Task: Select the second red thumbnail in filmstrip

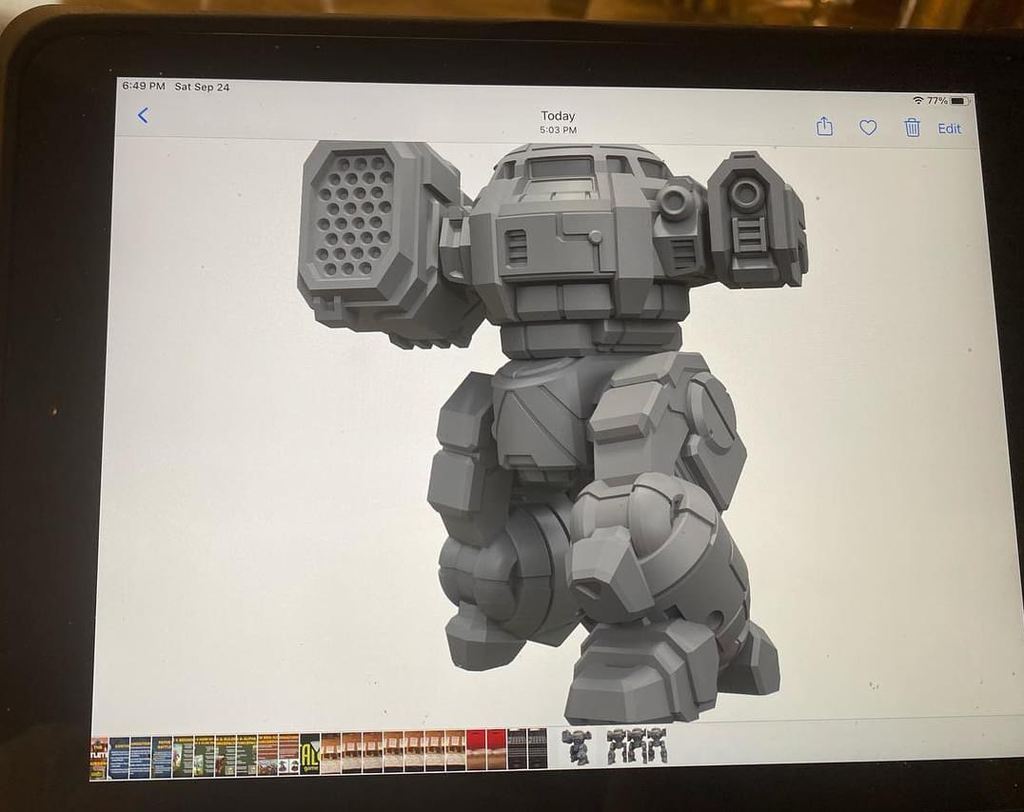Action: click(x=496, y=749)
